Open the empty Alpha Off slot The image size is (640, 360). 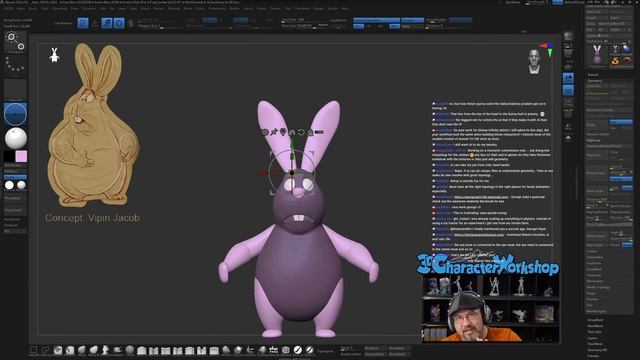(x=15, y=90)
